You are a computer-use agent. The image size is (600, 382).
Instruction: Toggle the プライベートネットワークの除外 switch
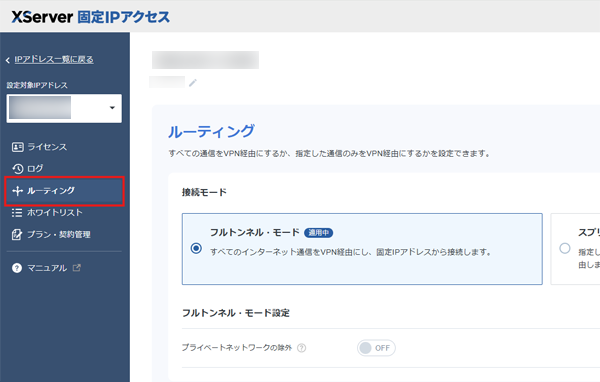tap(376, 348)
